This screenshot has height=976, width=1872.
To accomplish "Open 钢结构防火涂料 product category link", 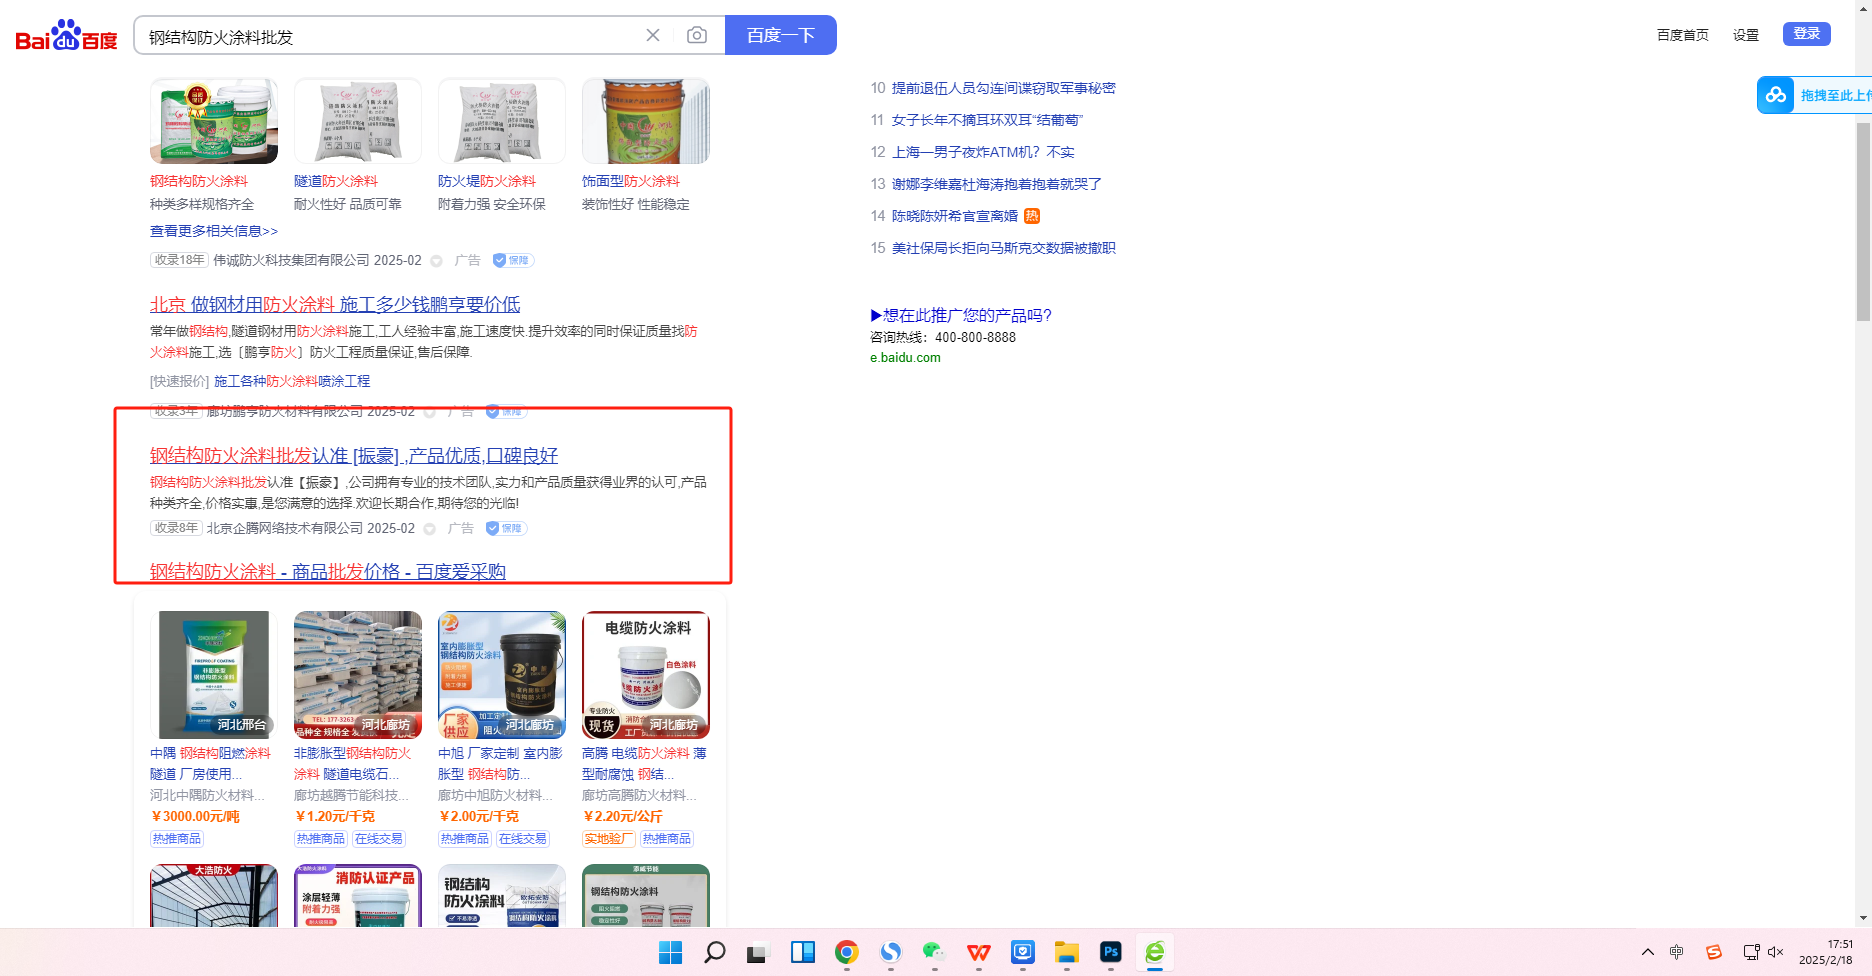I will coord(199,181).
